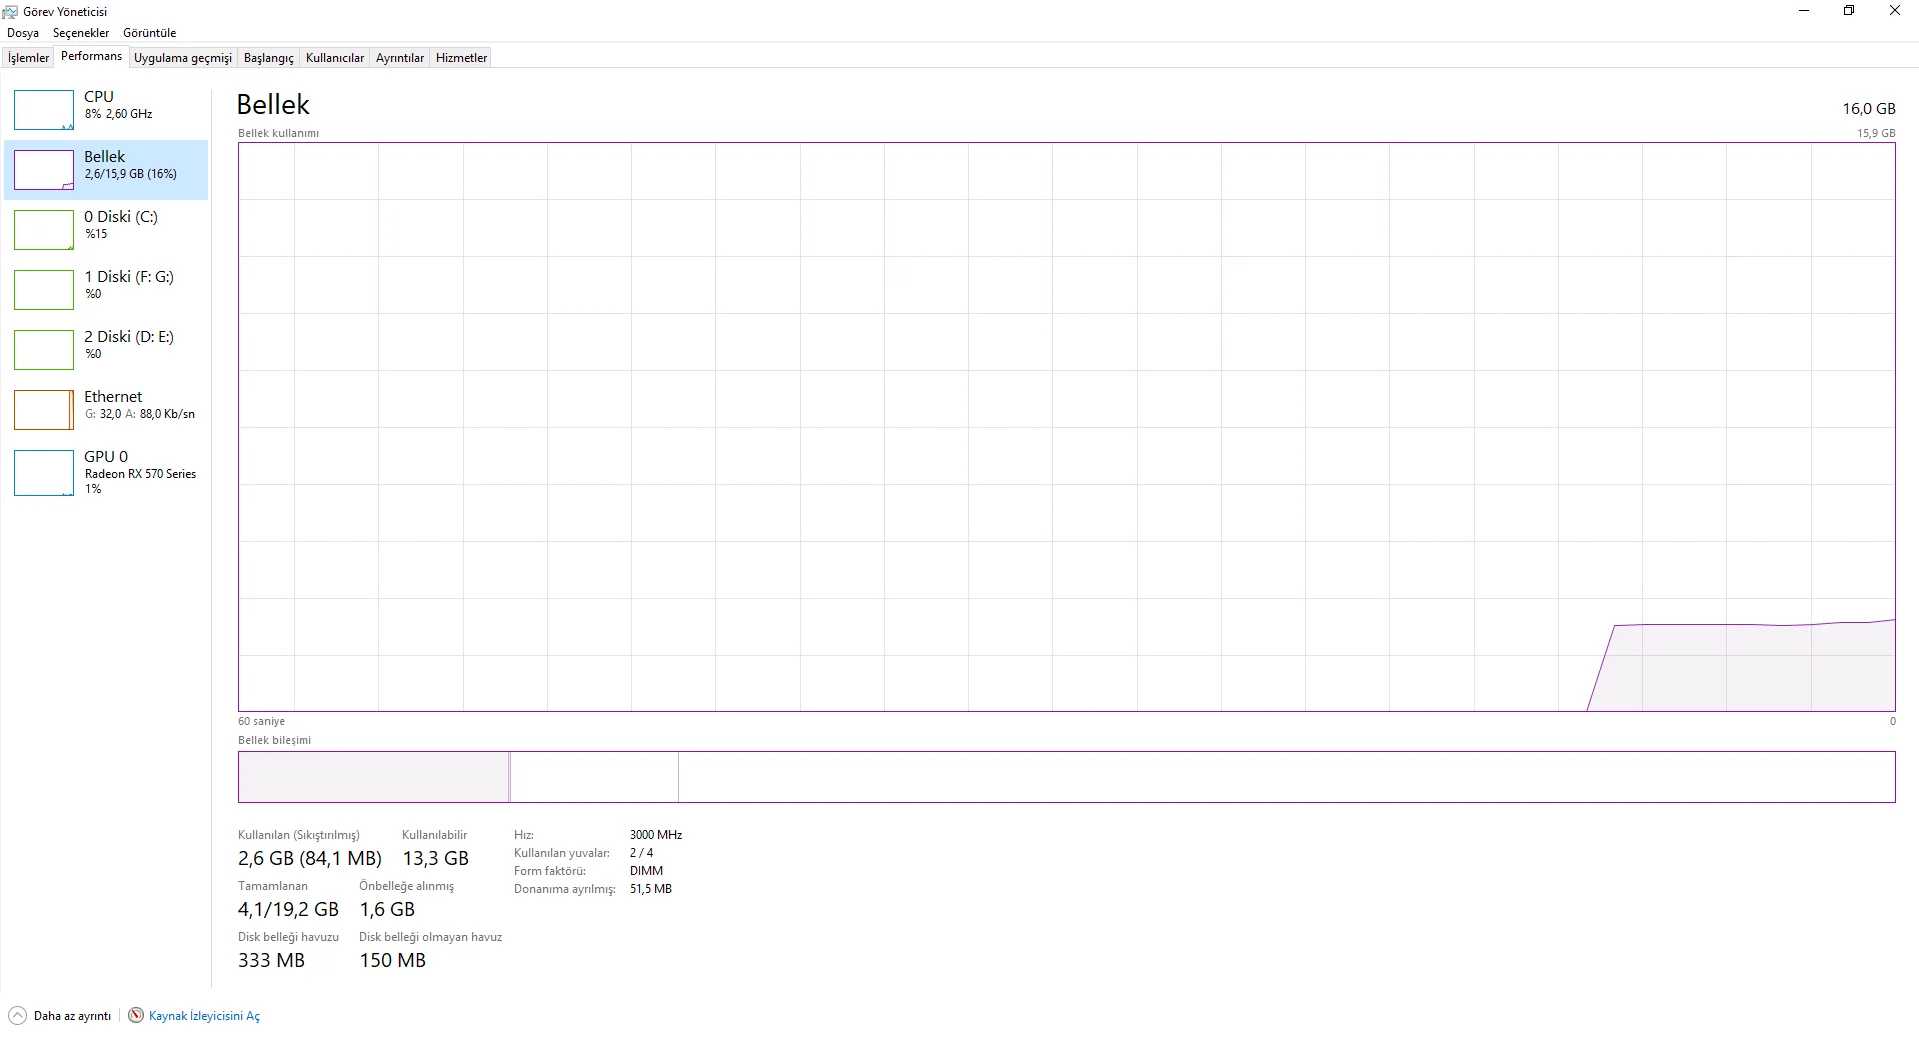This screenshot has width=1919, height=1040.
Task: Select the Bellek mini graph thumbnail
Action: 43,170
